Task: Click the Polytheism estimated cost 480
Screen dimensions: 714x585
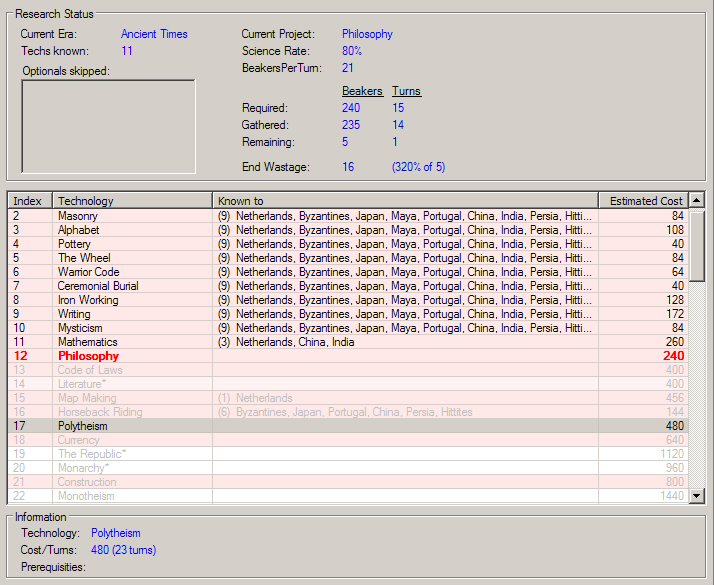Action: point(675,426)
